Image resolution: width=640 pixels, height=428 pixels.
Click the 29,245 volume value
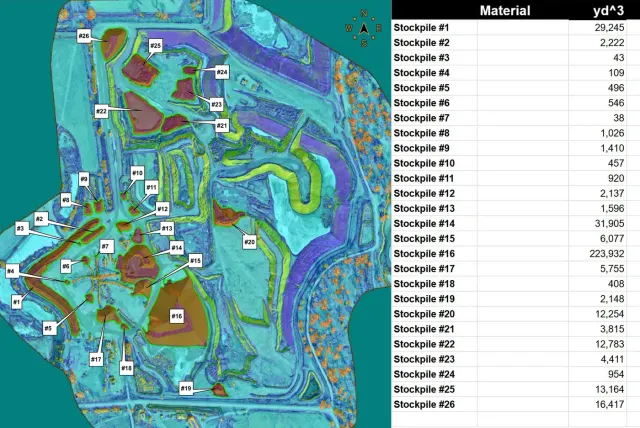609,28
